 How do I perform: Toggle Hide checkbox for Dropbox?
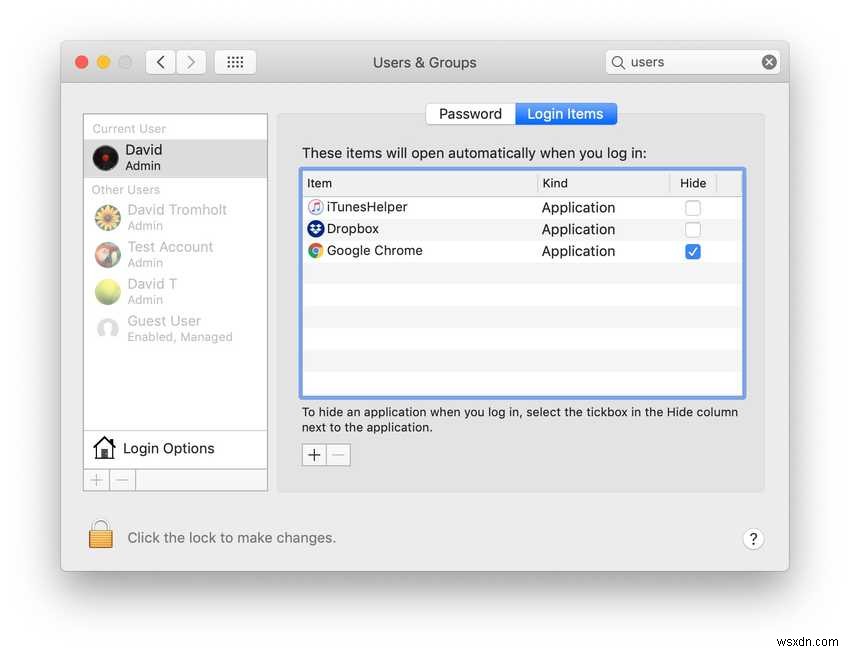pos(692,229)
